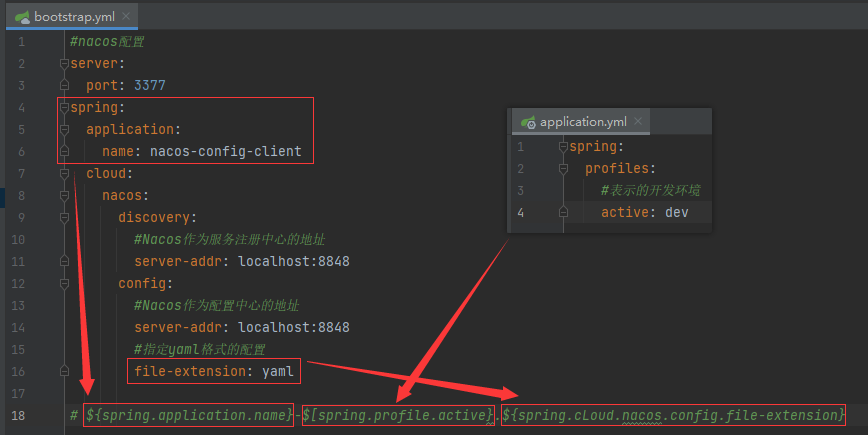Click the Spring leaf icon on bootstrap.yml tab
Screen dimensions: 868x435
pos(22,17)
